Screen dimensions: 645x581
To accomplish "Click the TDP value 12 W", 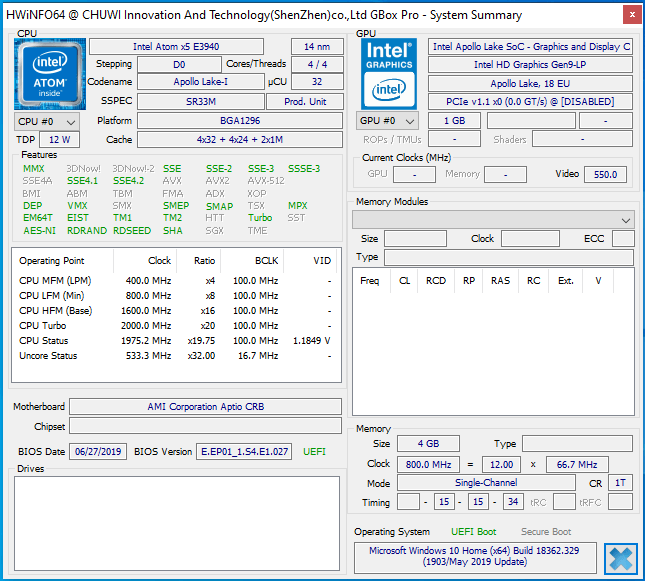I will [x=60, y=139].
